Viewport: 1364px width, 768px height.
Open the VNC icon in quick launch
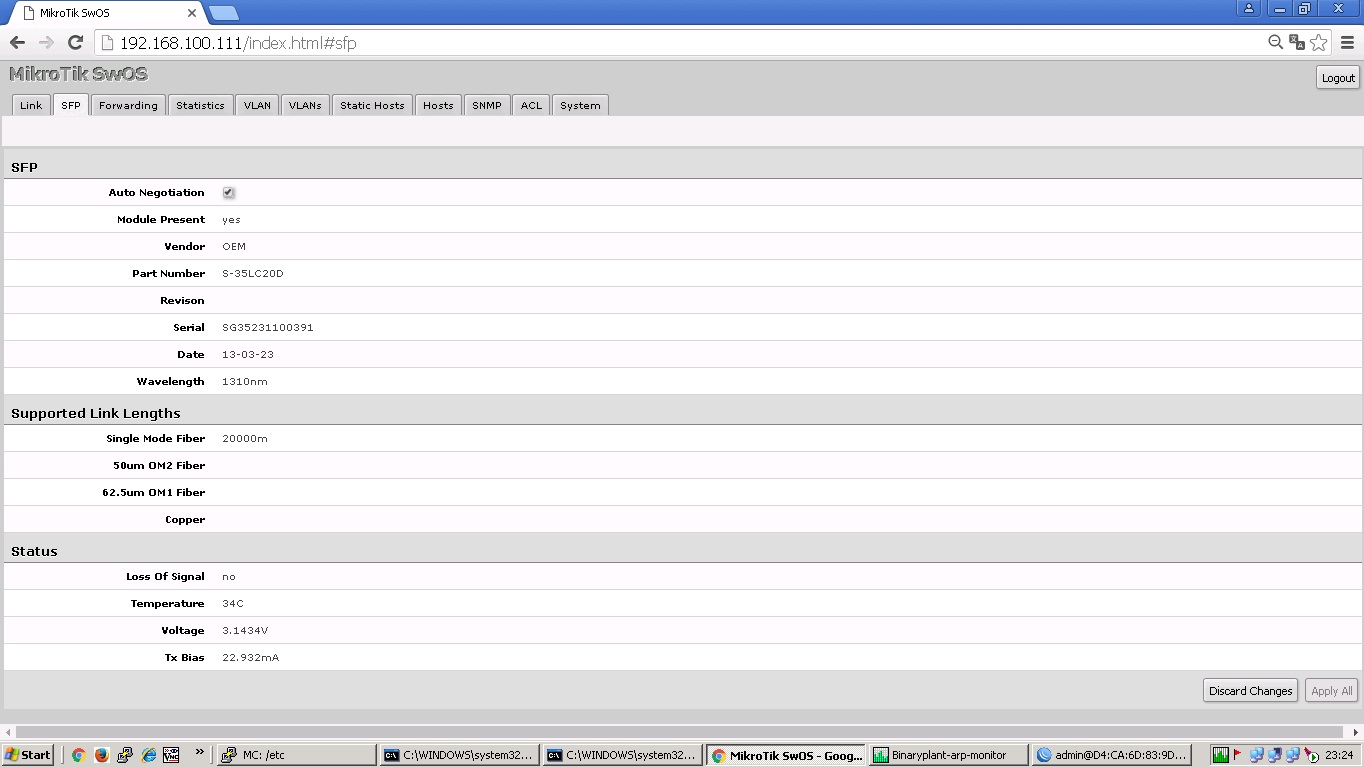[x=171, y=755]
